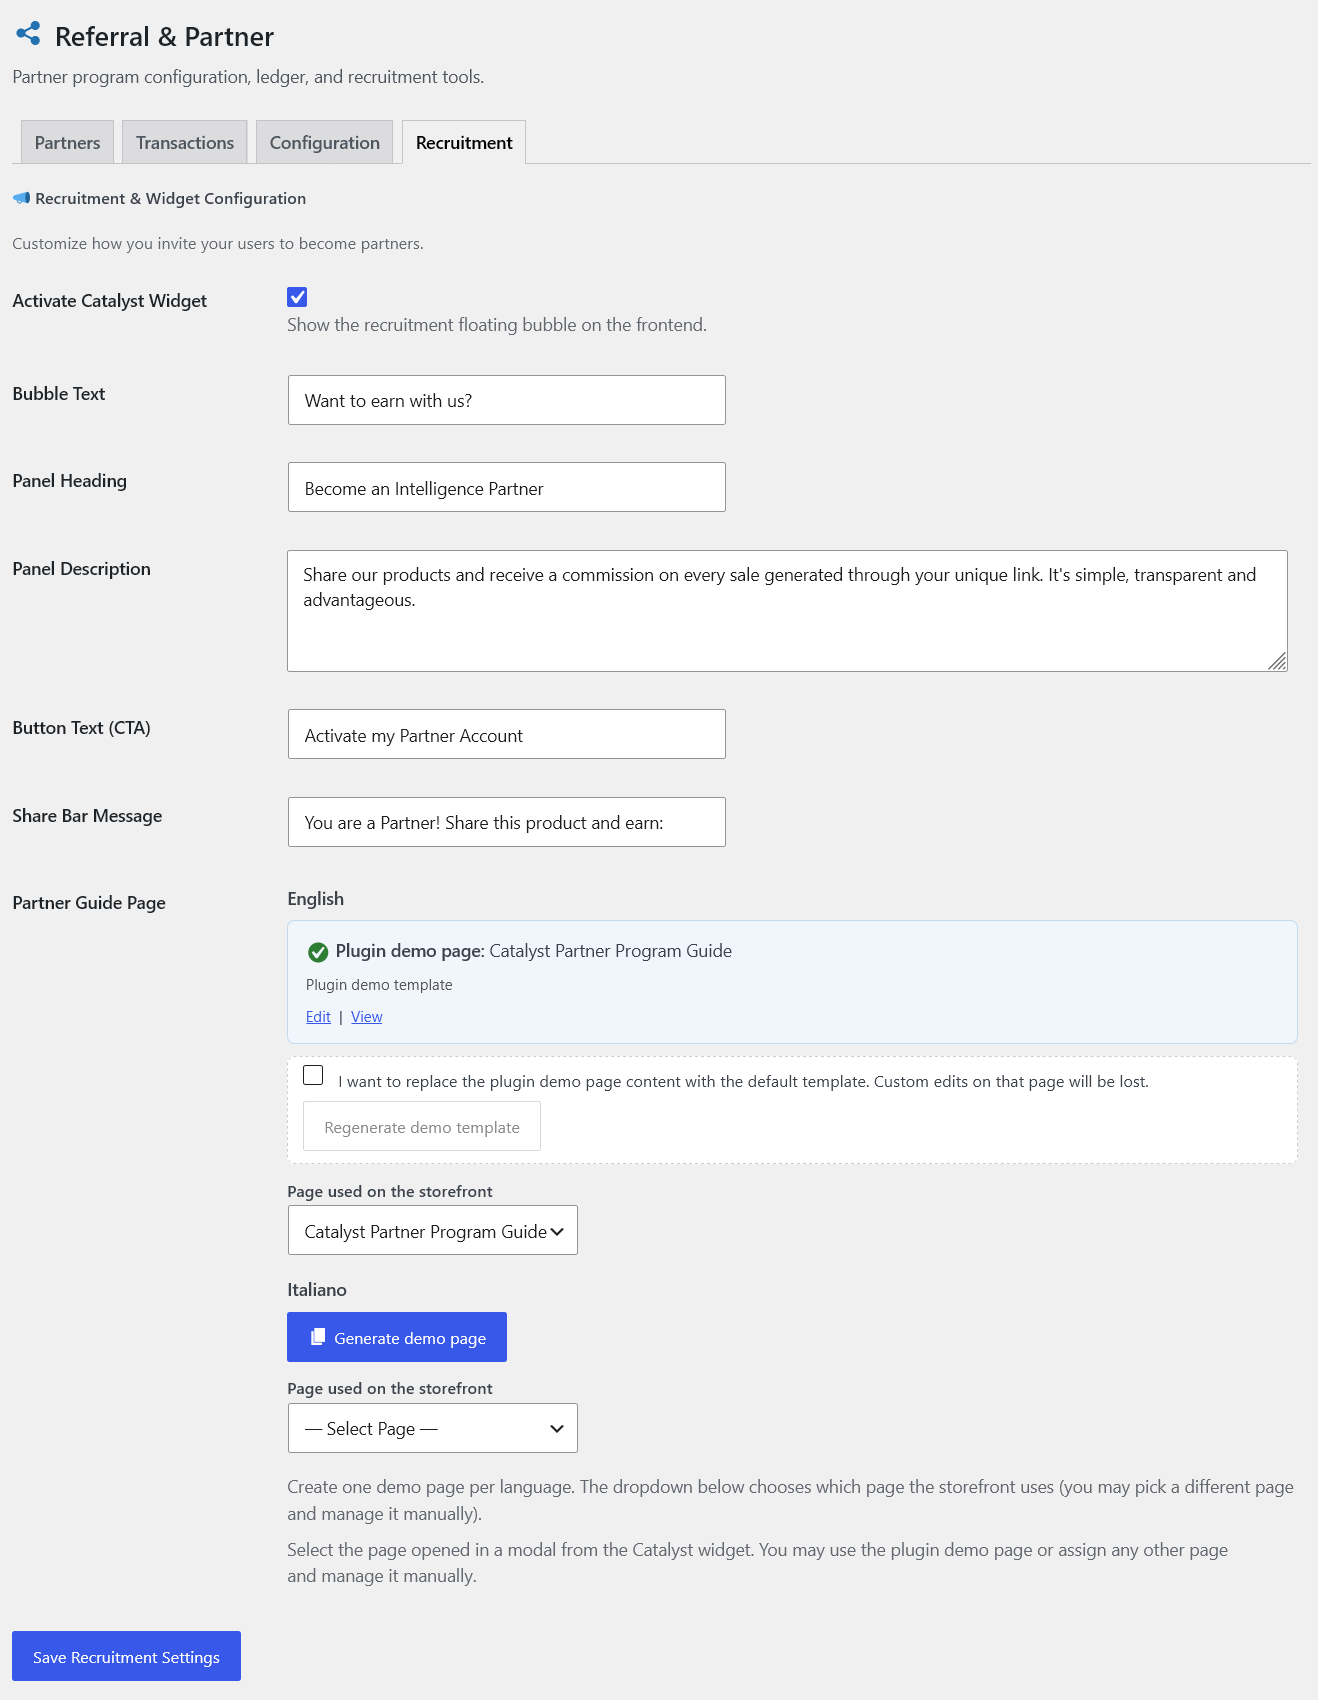Screen dimensions: 1318x1700
Task: Click the Share Bar Message text field
Action: [507, 822]
